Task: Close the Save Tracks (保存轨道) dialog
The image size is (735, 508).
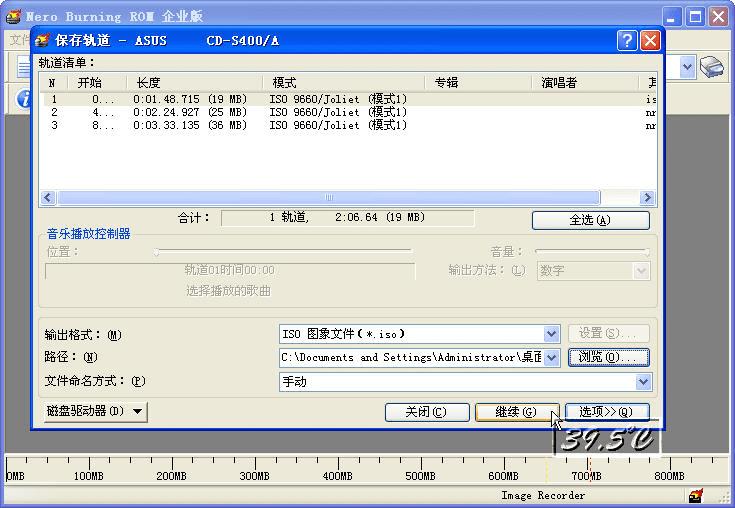Action: coord(650,40)
